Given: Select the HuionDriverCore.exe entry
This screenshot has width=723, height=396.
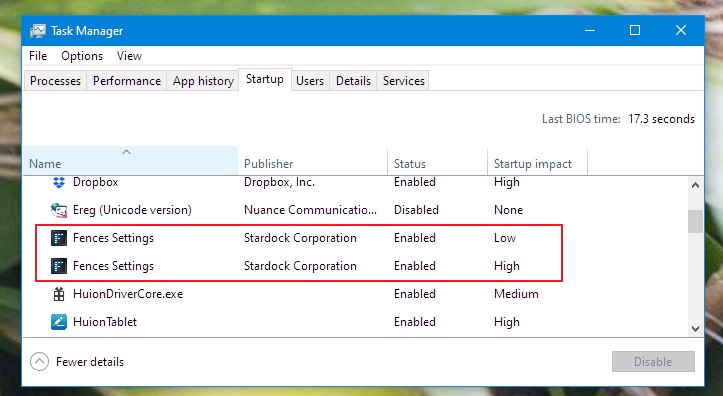Looking at the screenshot, I should tap(128, 294).
